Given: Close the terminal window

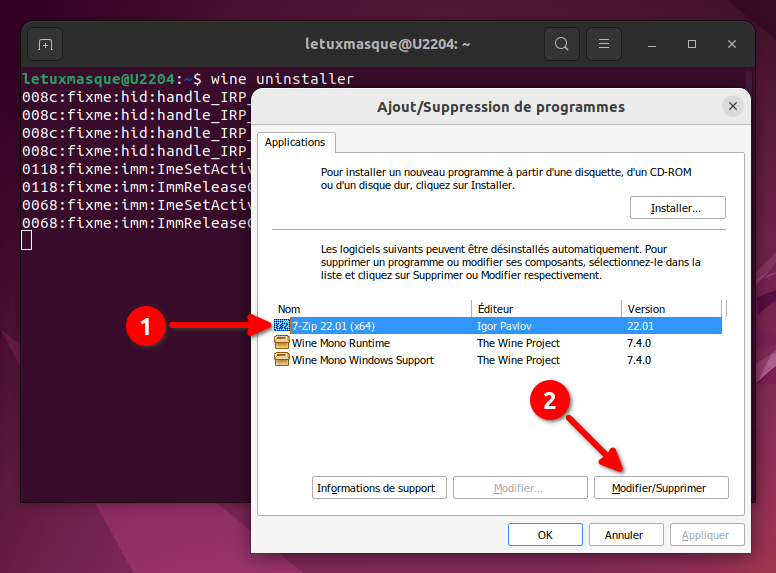Looking at the screenshot, I should click(x=732, y=44).
